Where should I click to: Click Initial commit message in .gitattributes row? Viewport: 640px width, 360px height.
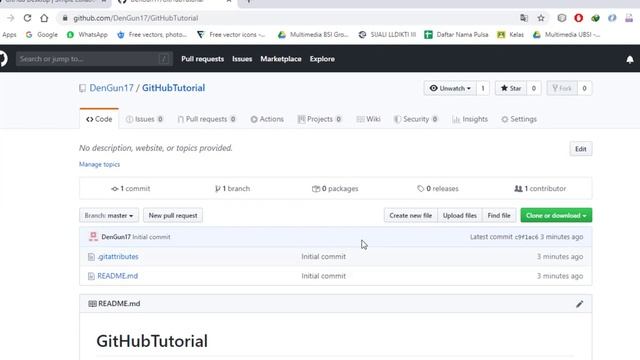(324, 257)
